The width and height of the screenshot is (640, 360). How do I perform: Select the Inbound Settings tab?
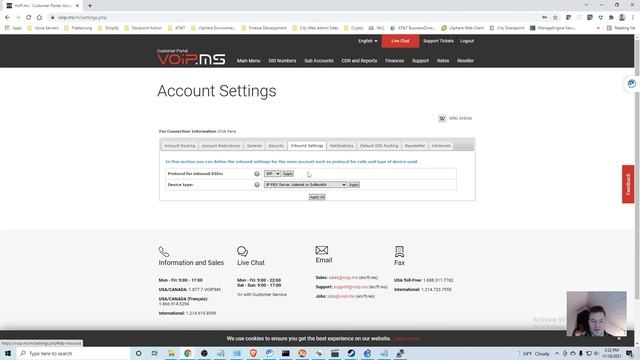[307, 146]
